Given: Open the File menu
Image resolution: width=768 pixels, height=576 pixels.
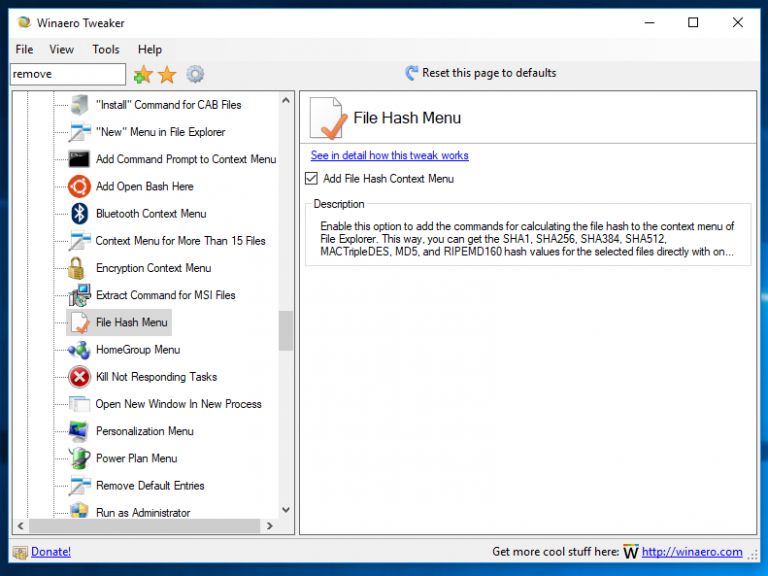Looking at the screenshot, I should click(24, 49).
